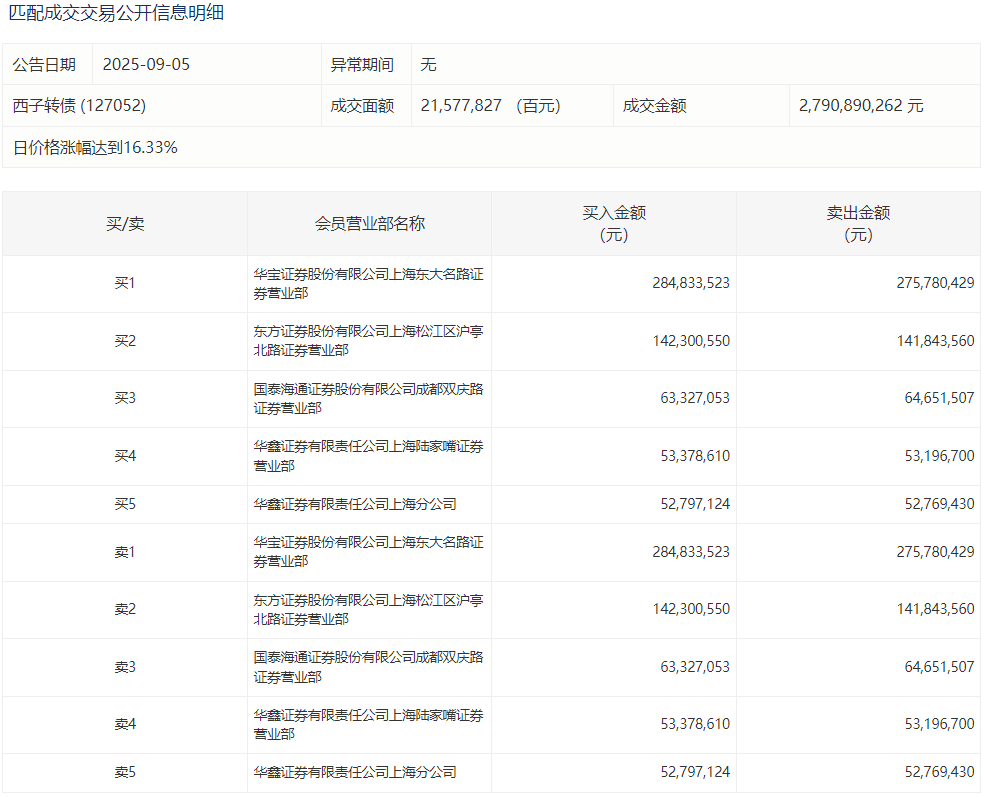Screen dimensions: 984x797
Task: Open 华鑫证券上海陆家嘴 branch in 买4 row
Action: (368, 457)
